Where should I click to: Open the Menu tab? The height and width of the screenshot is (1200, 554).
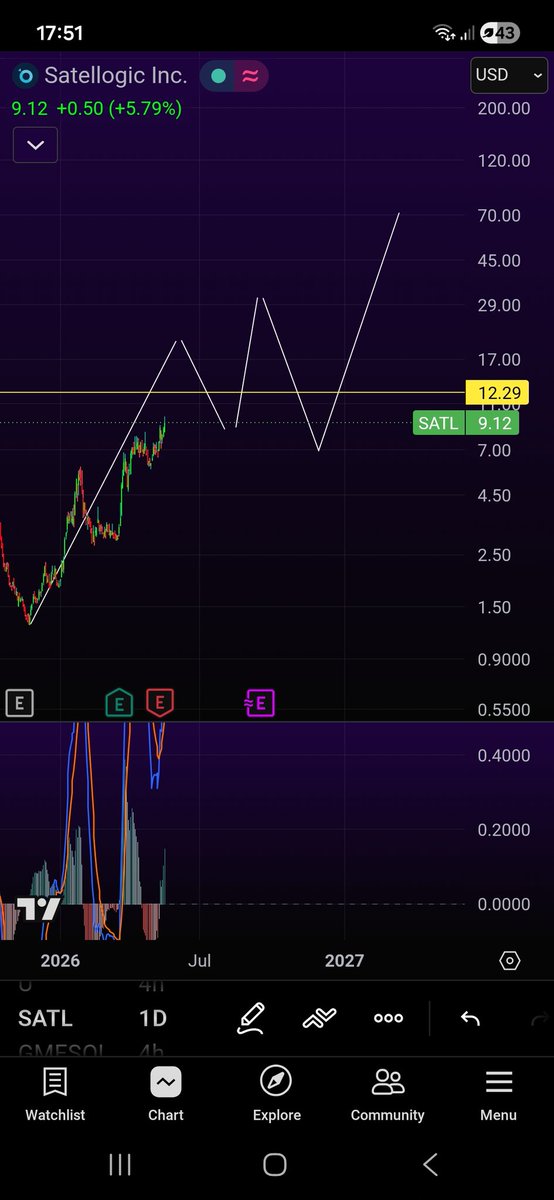click(498, 1094)
